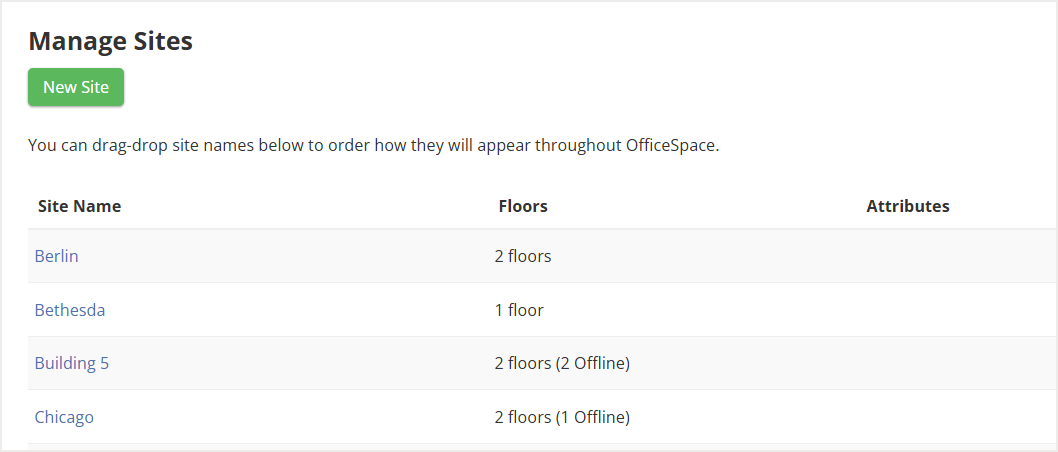The height and width of the screenshot is (452, 1058).
Task: Click the green New Site button
Action: click(x=76, y=87)
